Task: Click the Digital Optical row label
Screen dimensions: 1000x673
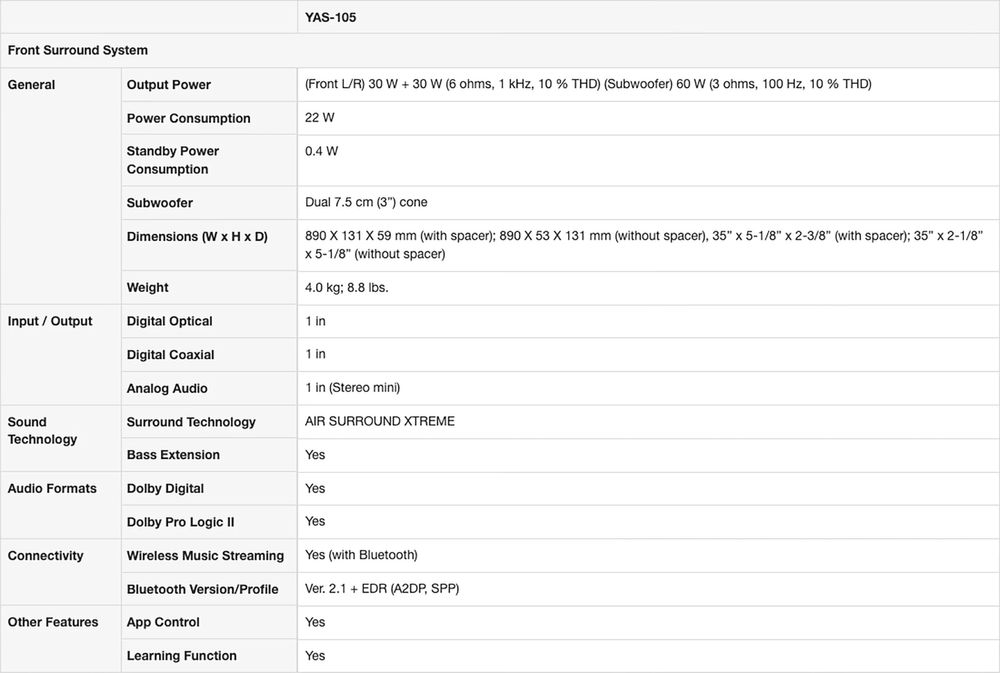Action: pyautogui.click(x=170, y=321)
